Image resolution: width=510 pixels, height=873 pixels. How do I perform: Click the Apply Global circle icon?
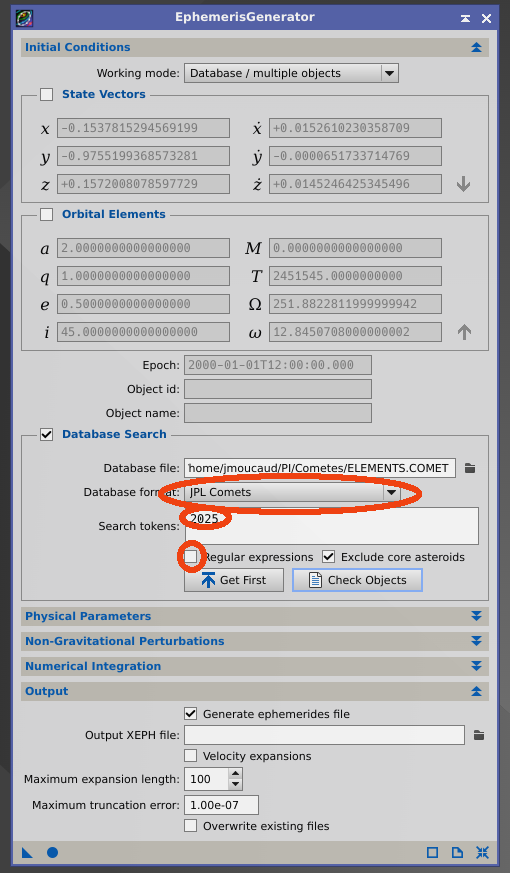coord(52,852)
